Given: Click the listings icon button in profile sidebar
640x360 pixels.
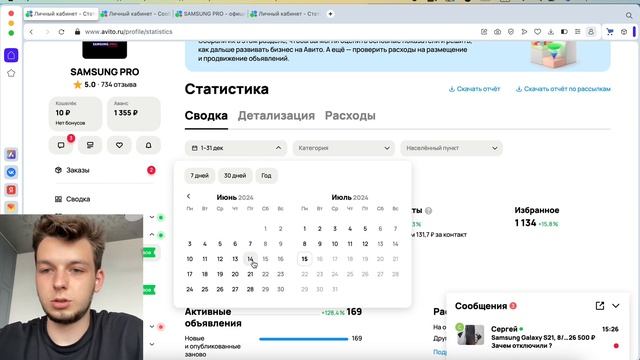Looking at the screenshot, I should tap(90, 145).
